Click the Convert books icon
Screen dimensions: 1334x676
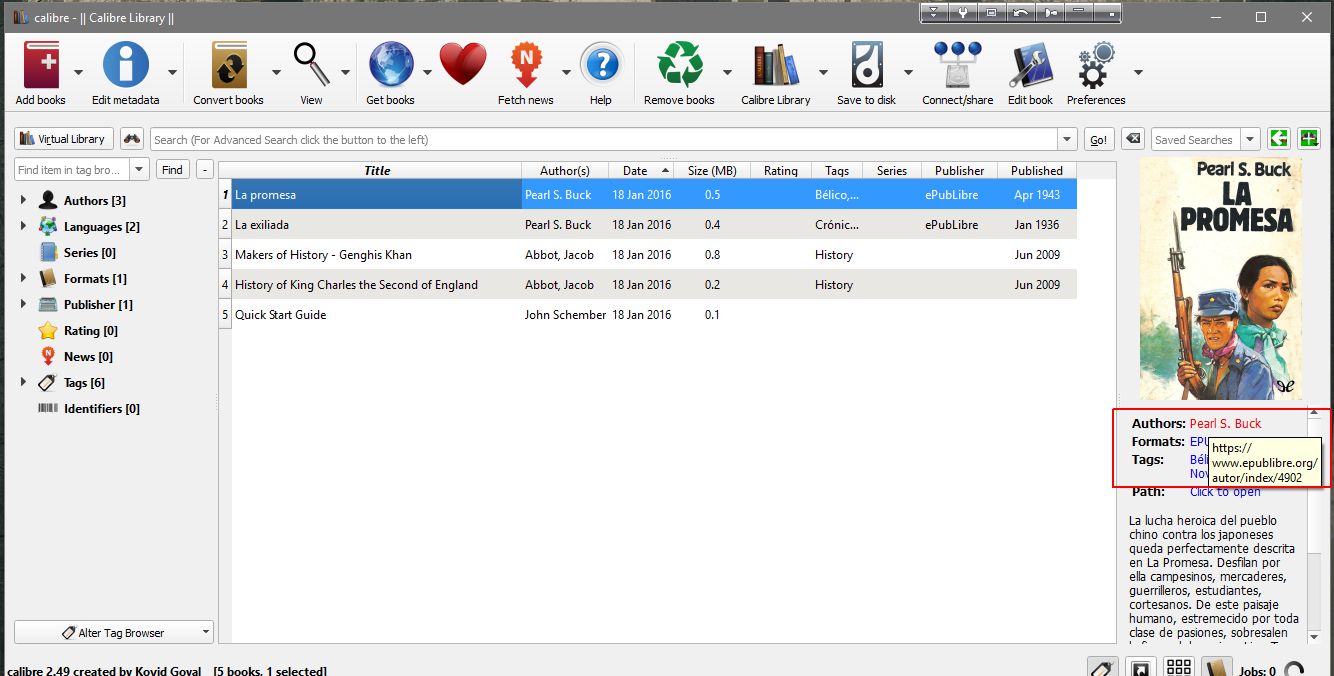pyautogui.click(x=229, y=66)
